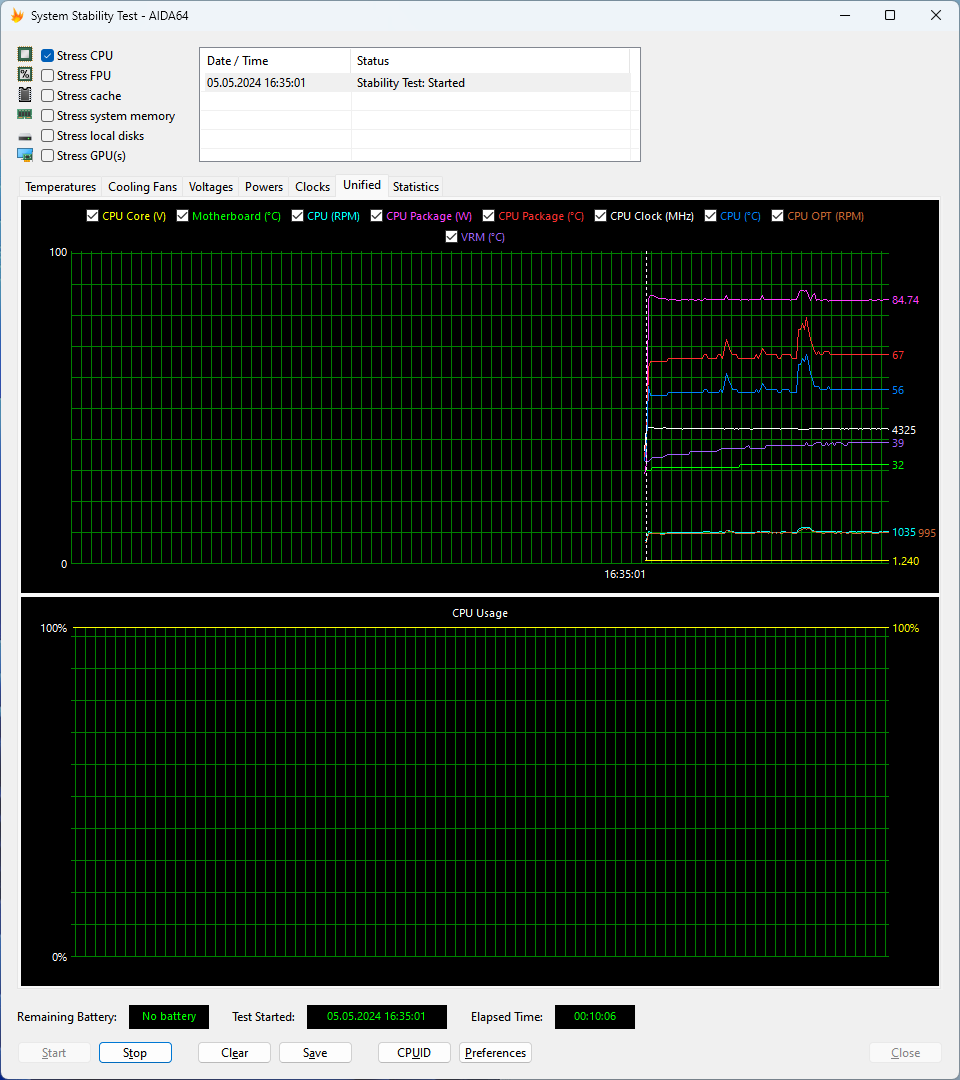Click the CPU chip icon beside Stress CPU
Screen dimensions: 960x1080
pyautogui.click(x=25, y=54)
